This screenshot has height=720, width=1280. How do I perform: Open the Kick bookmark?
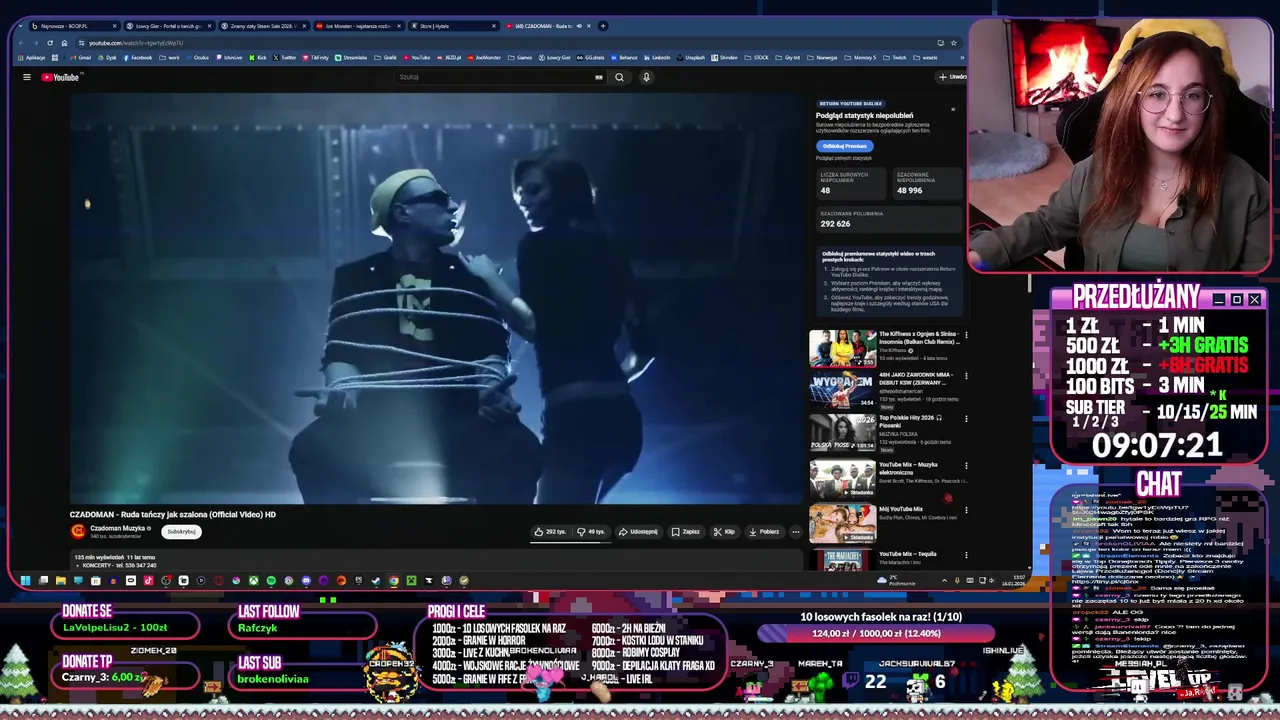click(257, 57)
